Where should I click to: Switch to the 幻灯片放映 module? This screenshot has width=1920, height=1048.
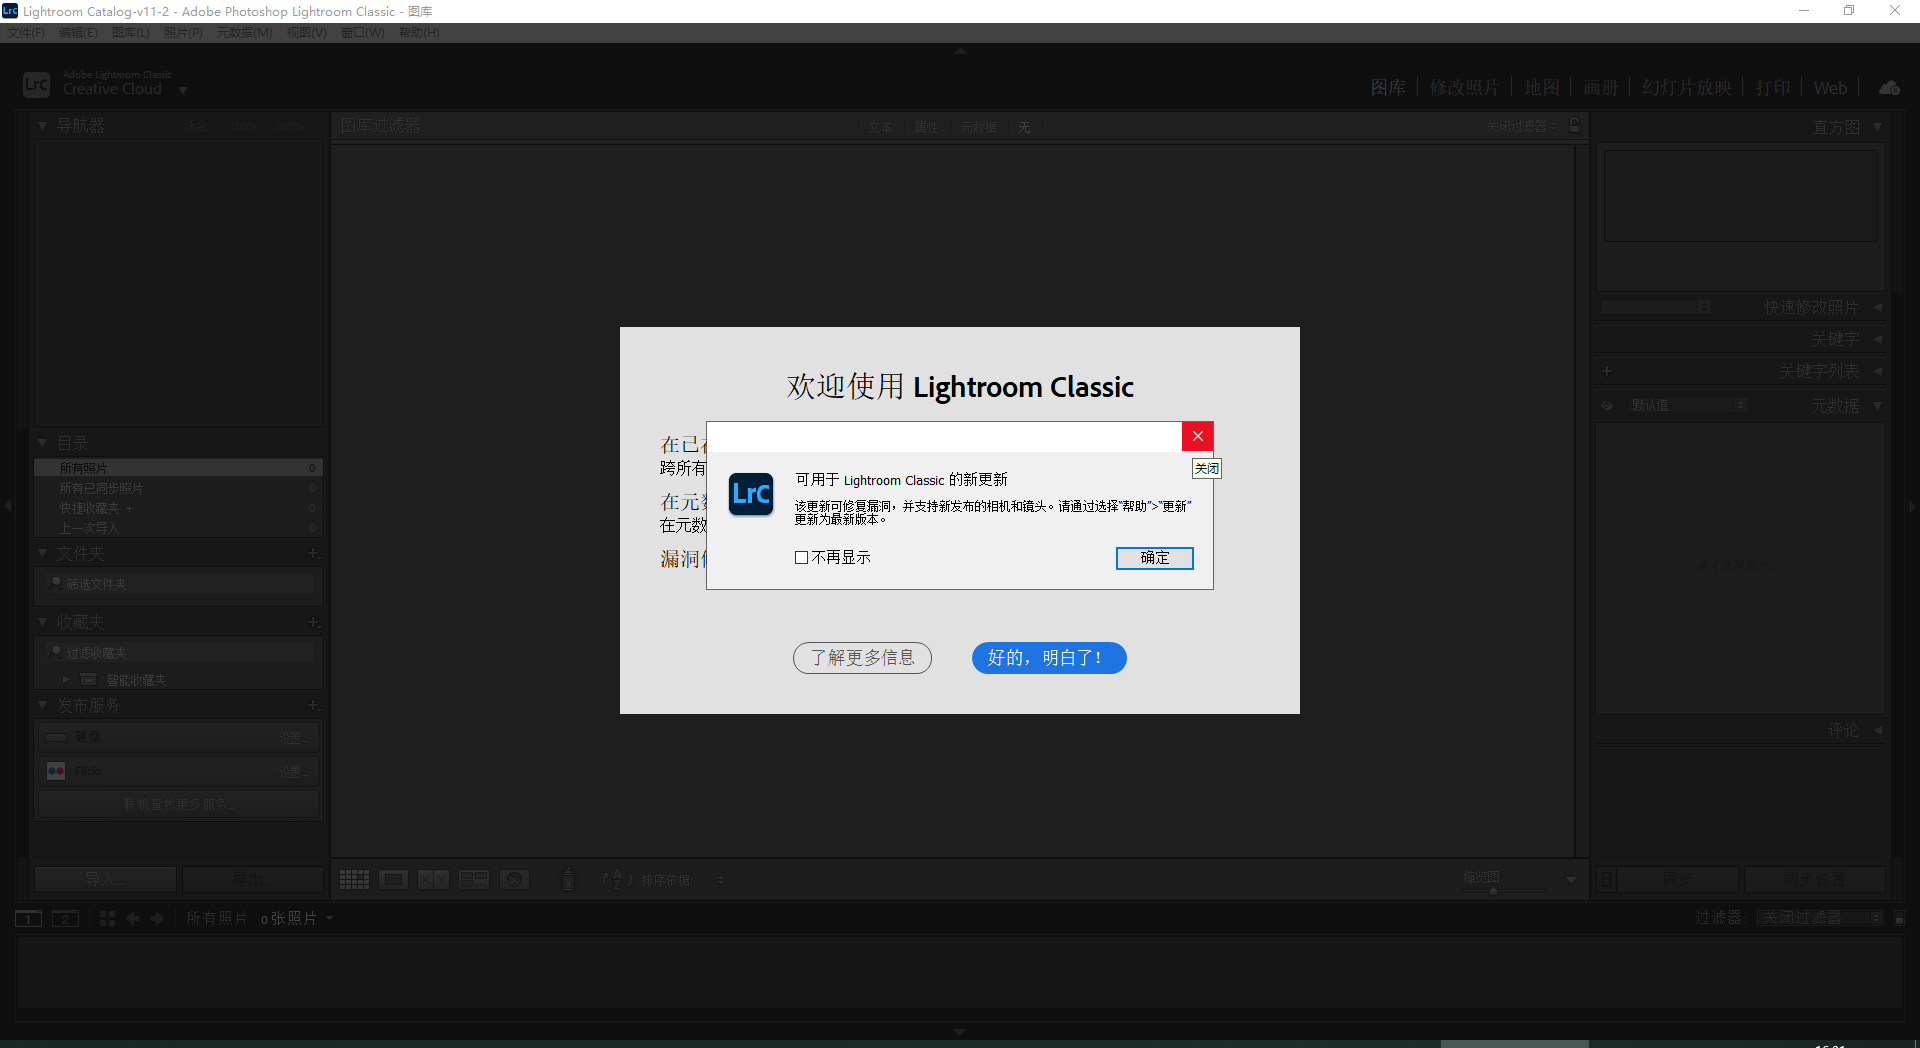1686,88
